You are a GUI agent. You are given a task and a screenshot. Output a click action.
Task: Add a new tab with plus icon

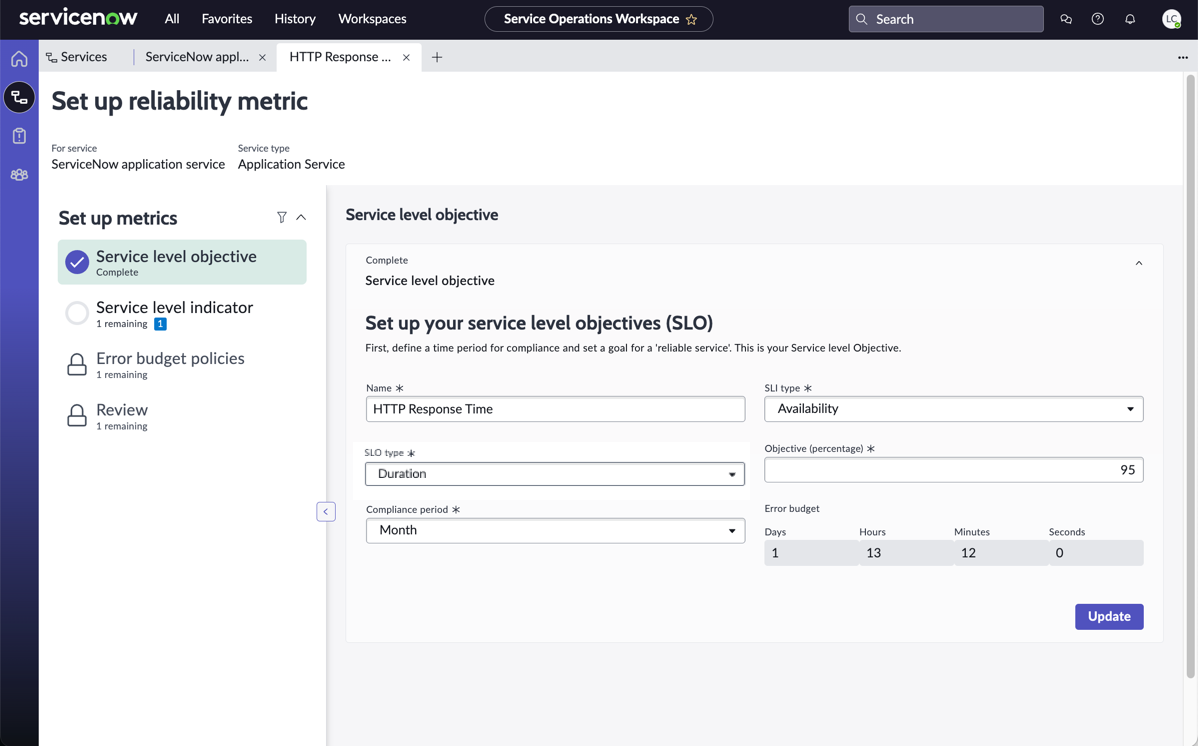tap(437, 57)
